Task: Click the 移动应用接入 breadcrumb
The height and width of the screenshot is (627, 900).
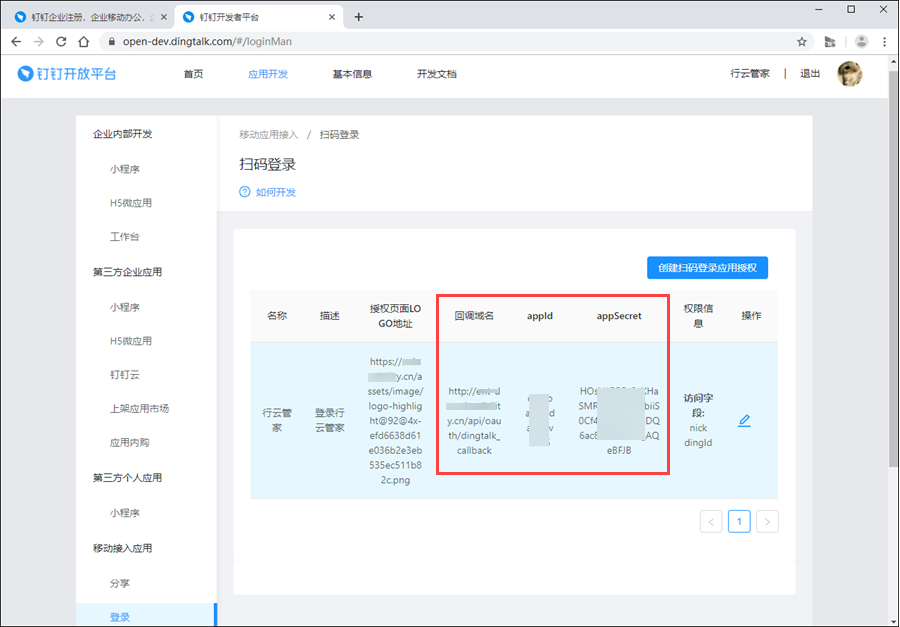Action: click(x=269, y=135)
